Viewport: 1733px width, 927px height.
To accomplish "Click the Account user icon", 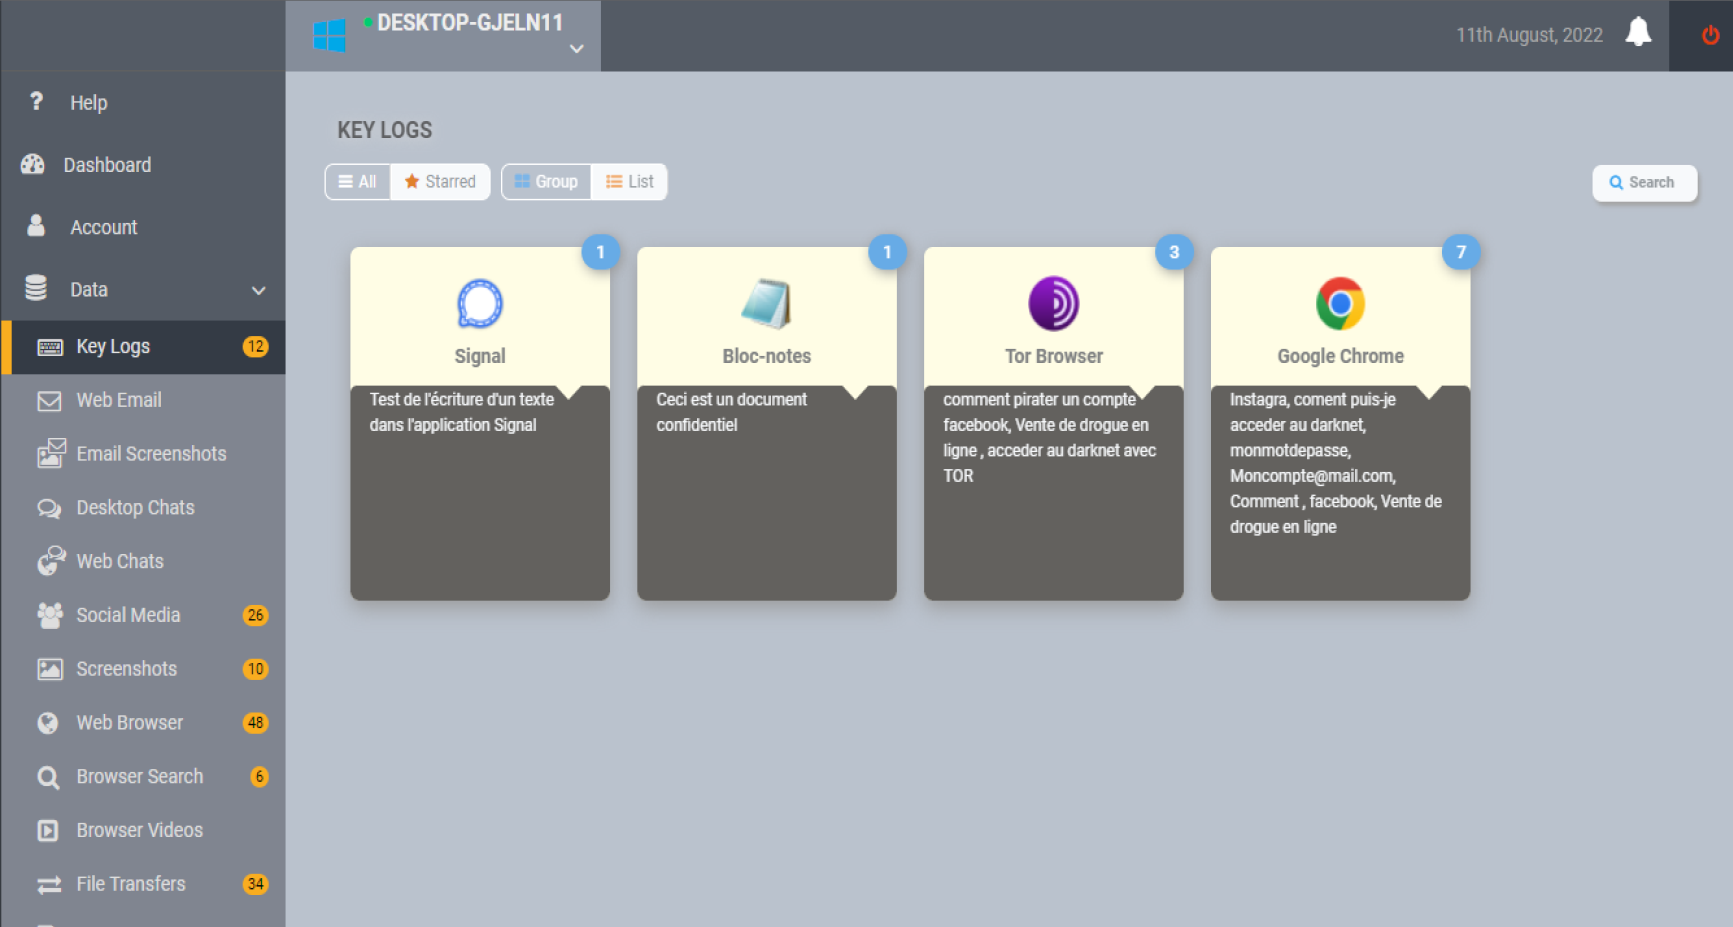I will 36,226.
